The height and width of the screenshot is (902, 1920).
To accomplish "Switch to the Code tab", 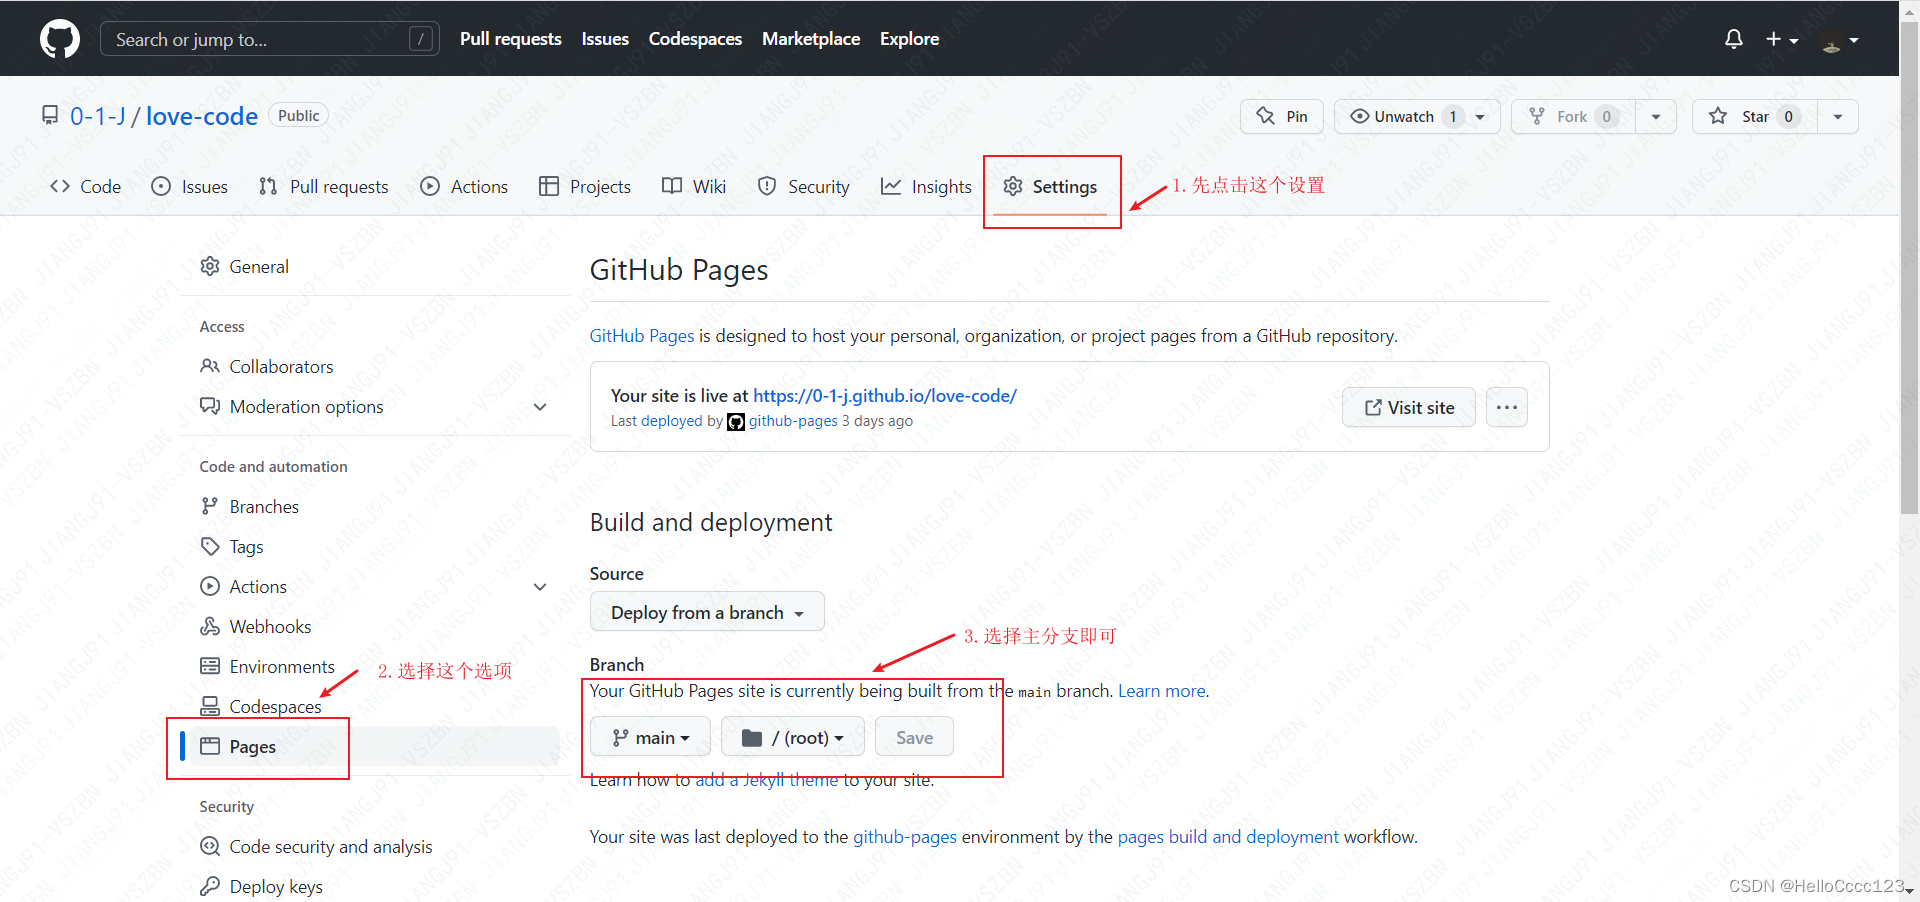I will (86, 186).
